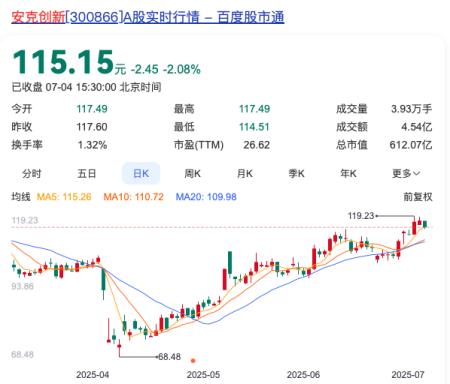Open the 前复权 adjustment selector
This screenshot has height=384, width=450.
click(x=418, y=197)
